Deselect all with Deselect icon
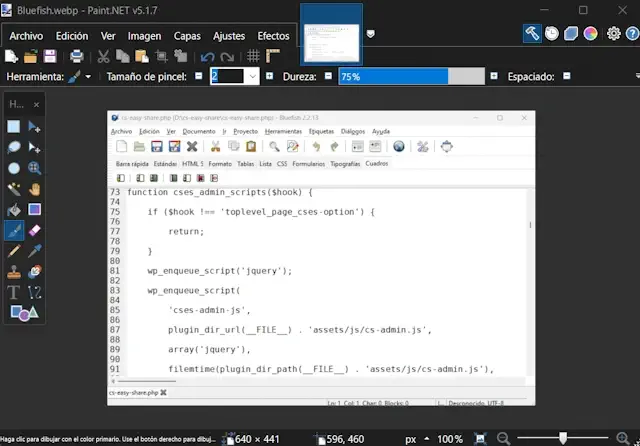The width and height of the screenshot is (640, 446). 180,56
